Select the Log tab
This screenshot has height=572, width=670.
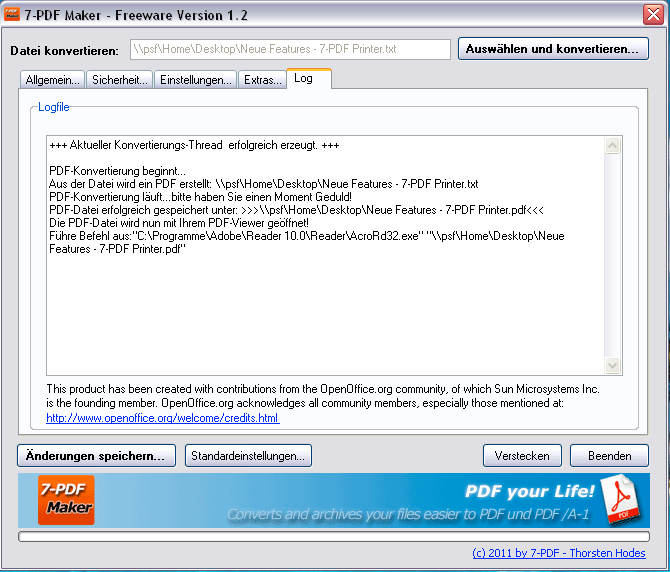pos(309,79)
